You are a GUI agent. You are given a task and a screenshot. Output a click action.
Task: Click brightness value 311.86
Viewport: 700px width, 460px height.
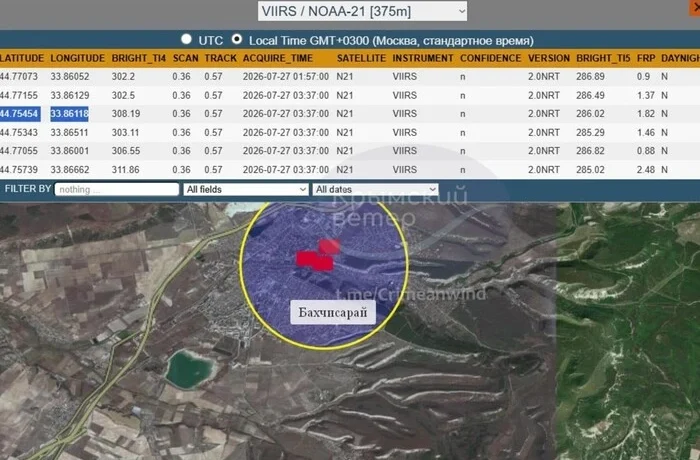(x=125, y=170)
